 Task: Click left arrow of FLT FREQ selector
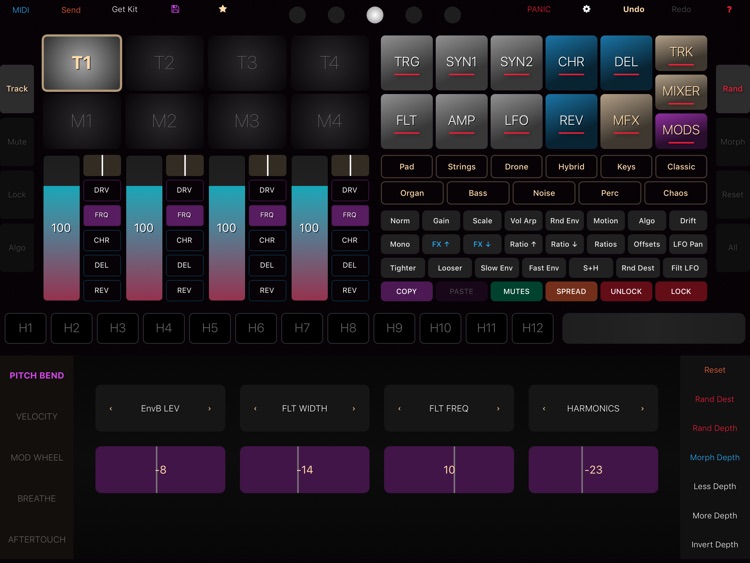coord(400,408)
